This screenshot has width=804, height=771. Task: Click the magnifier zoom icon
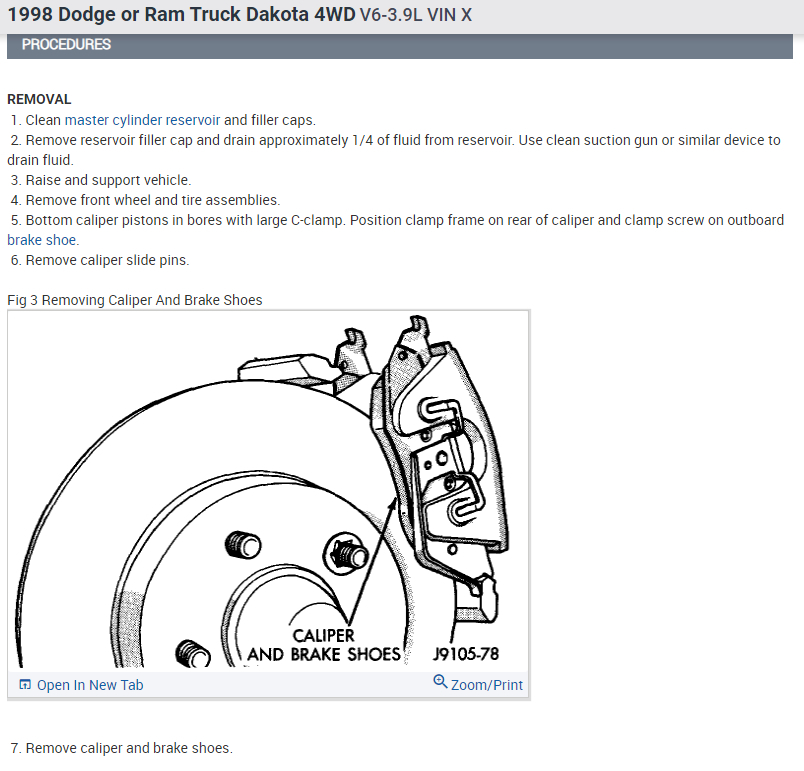(x=440, y=682)
